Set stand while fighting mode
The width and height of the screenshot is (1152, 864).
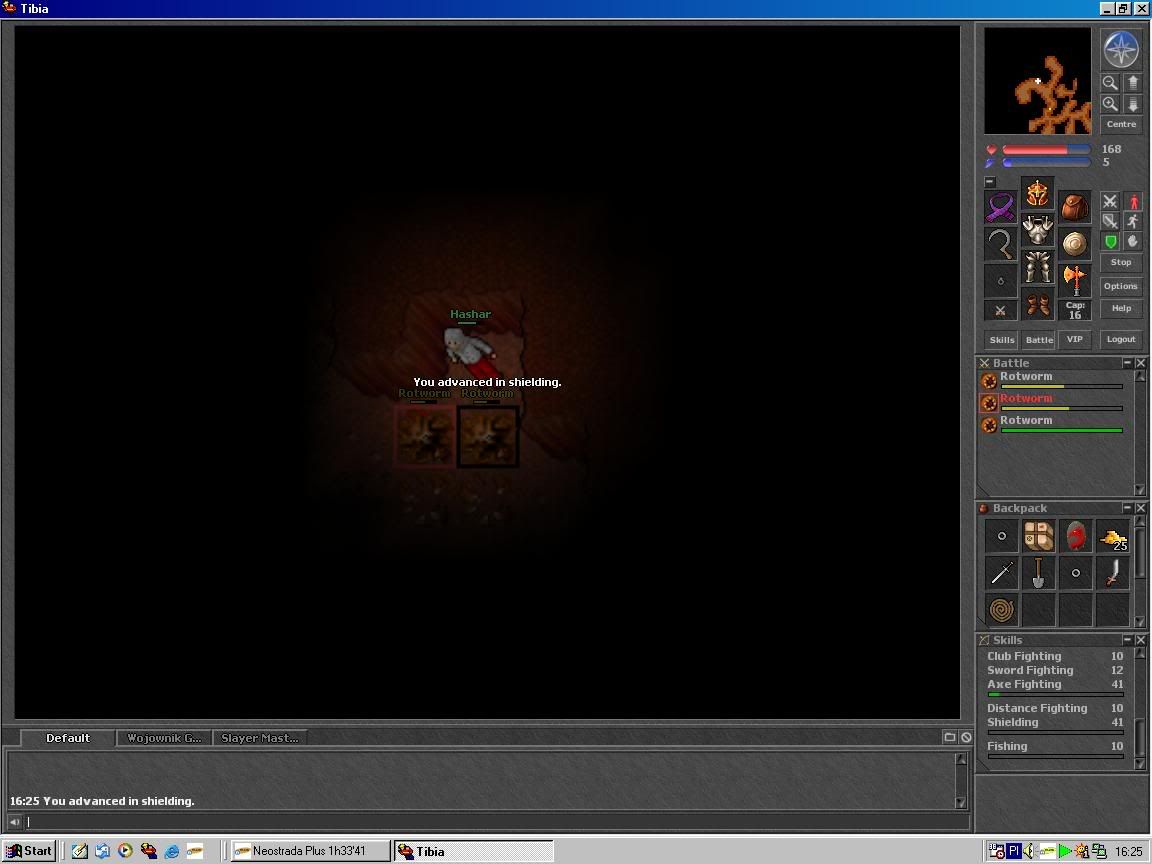click(1133, 201)
